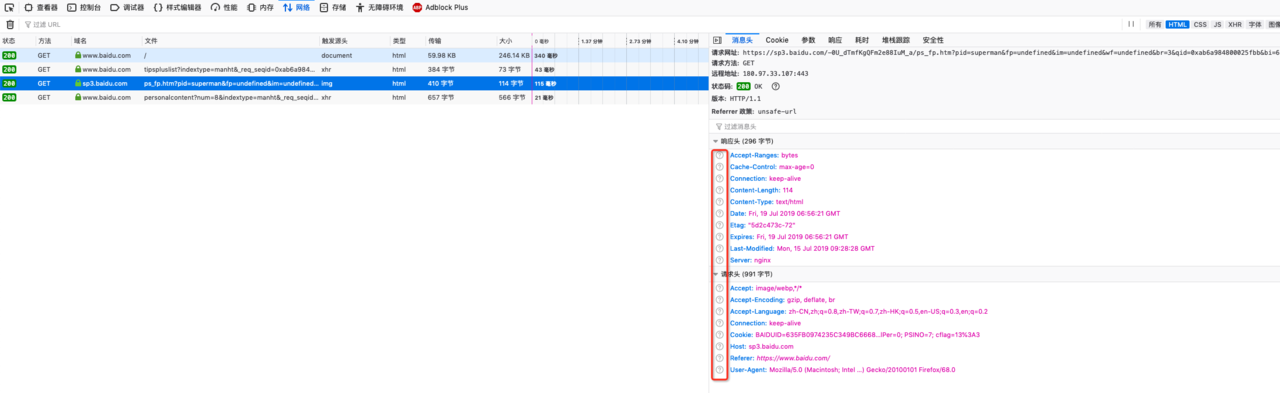This screenshot has height=393, width=1280.
Task: Select the 响应 response details tab
Action: click(835, 40)
